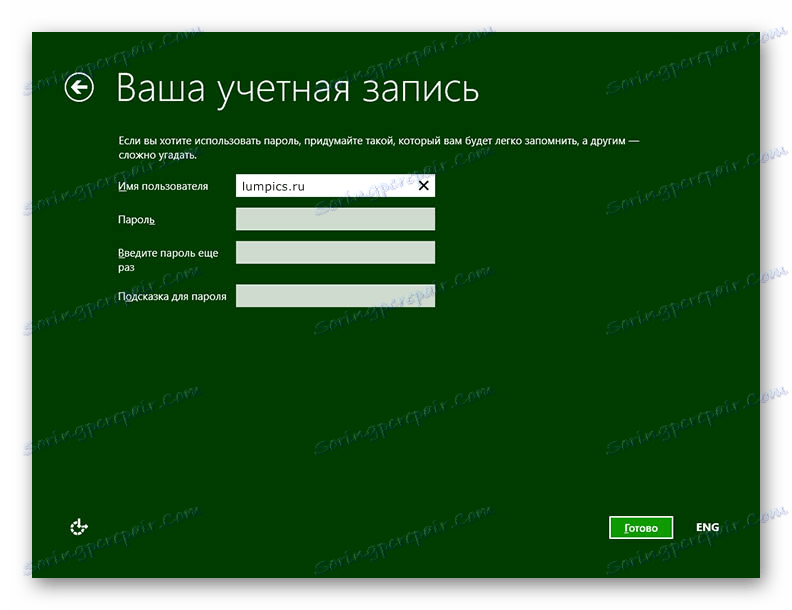
Task: Clear the username field with the X icon
Action: pyautogui.click(x=423, y=186)
